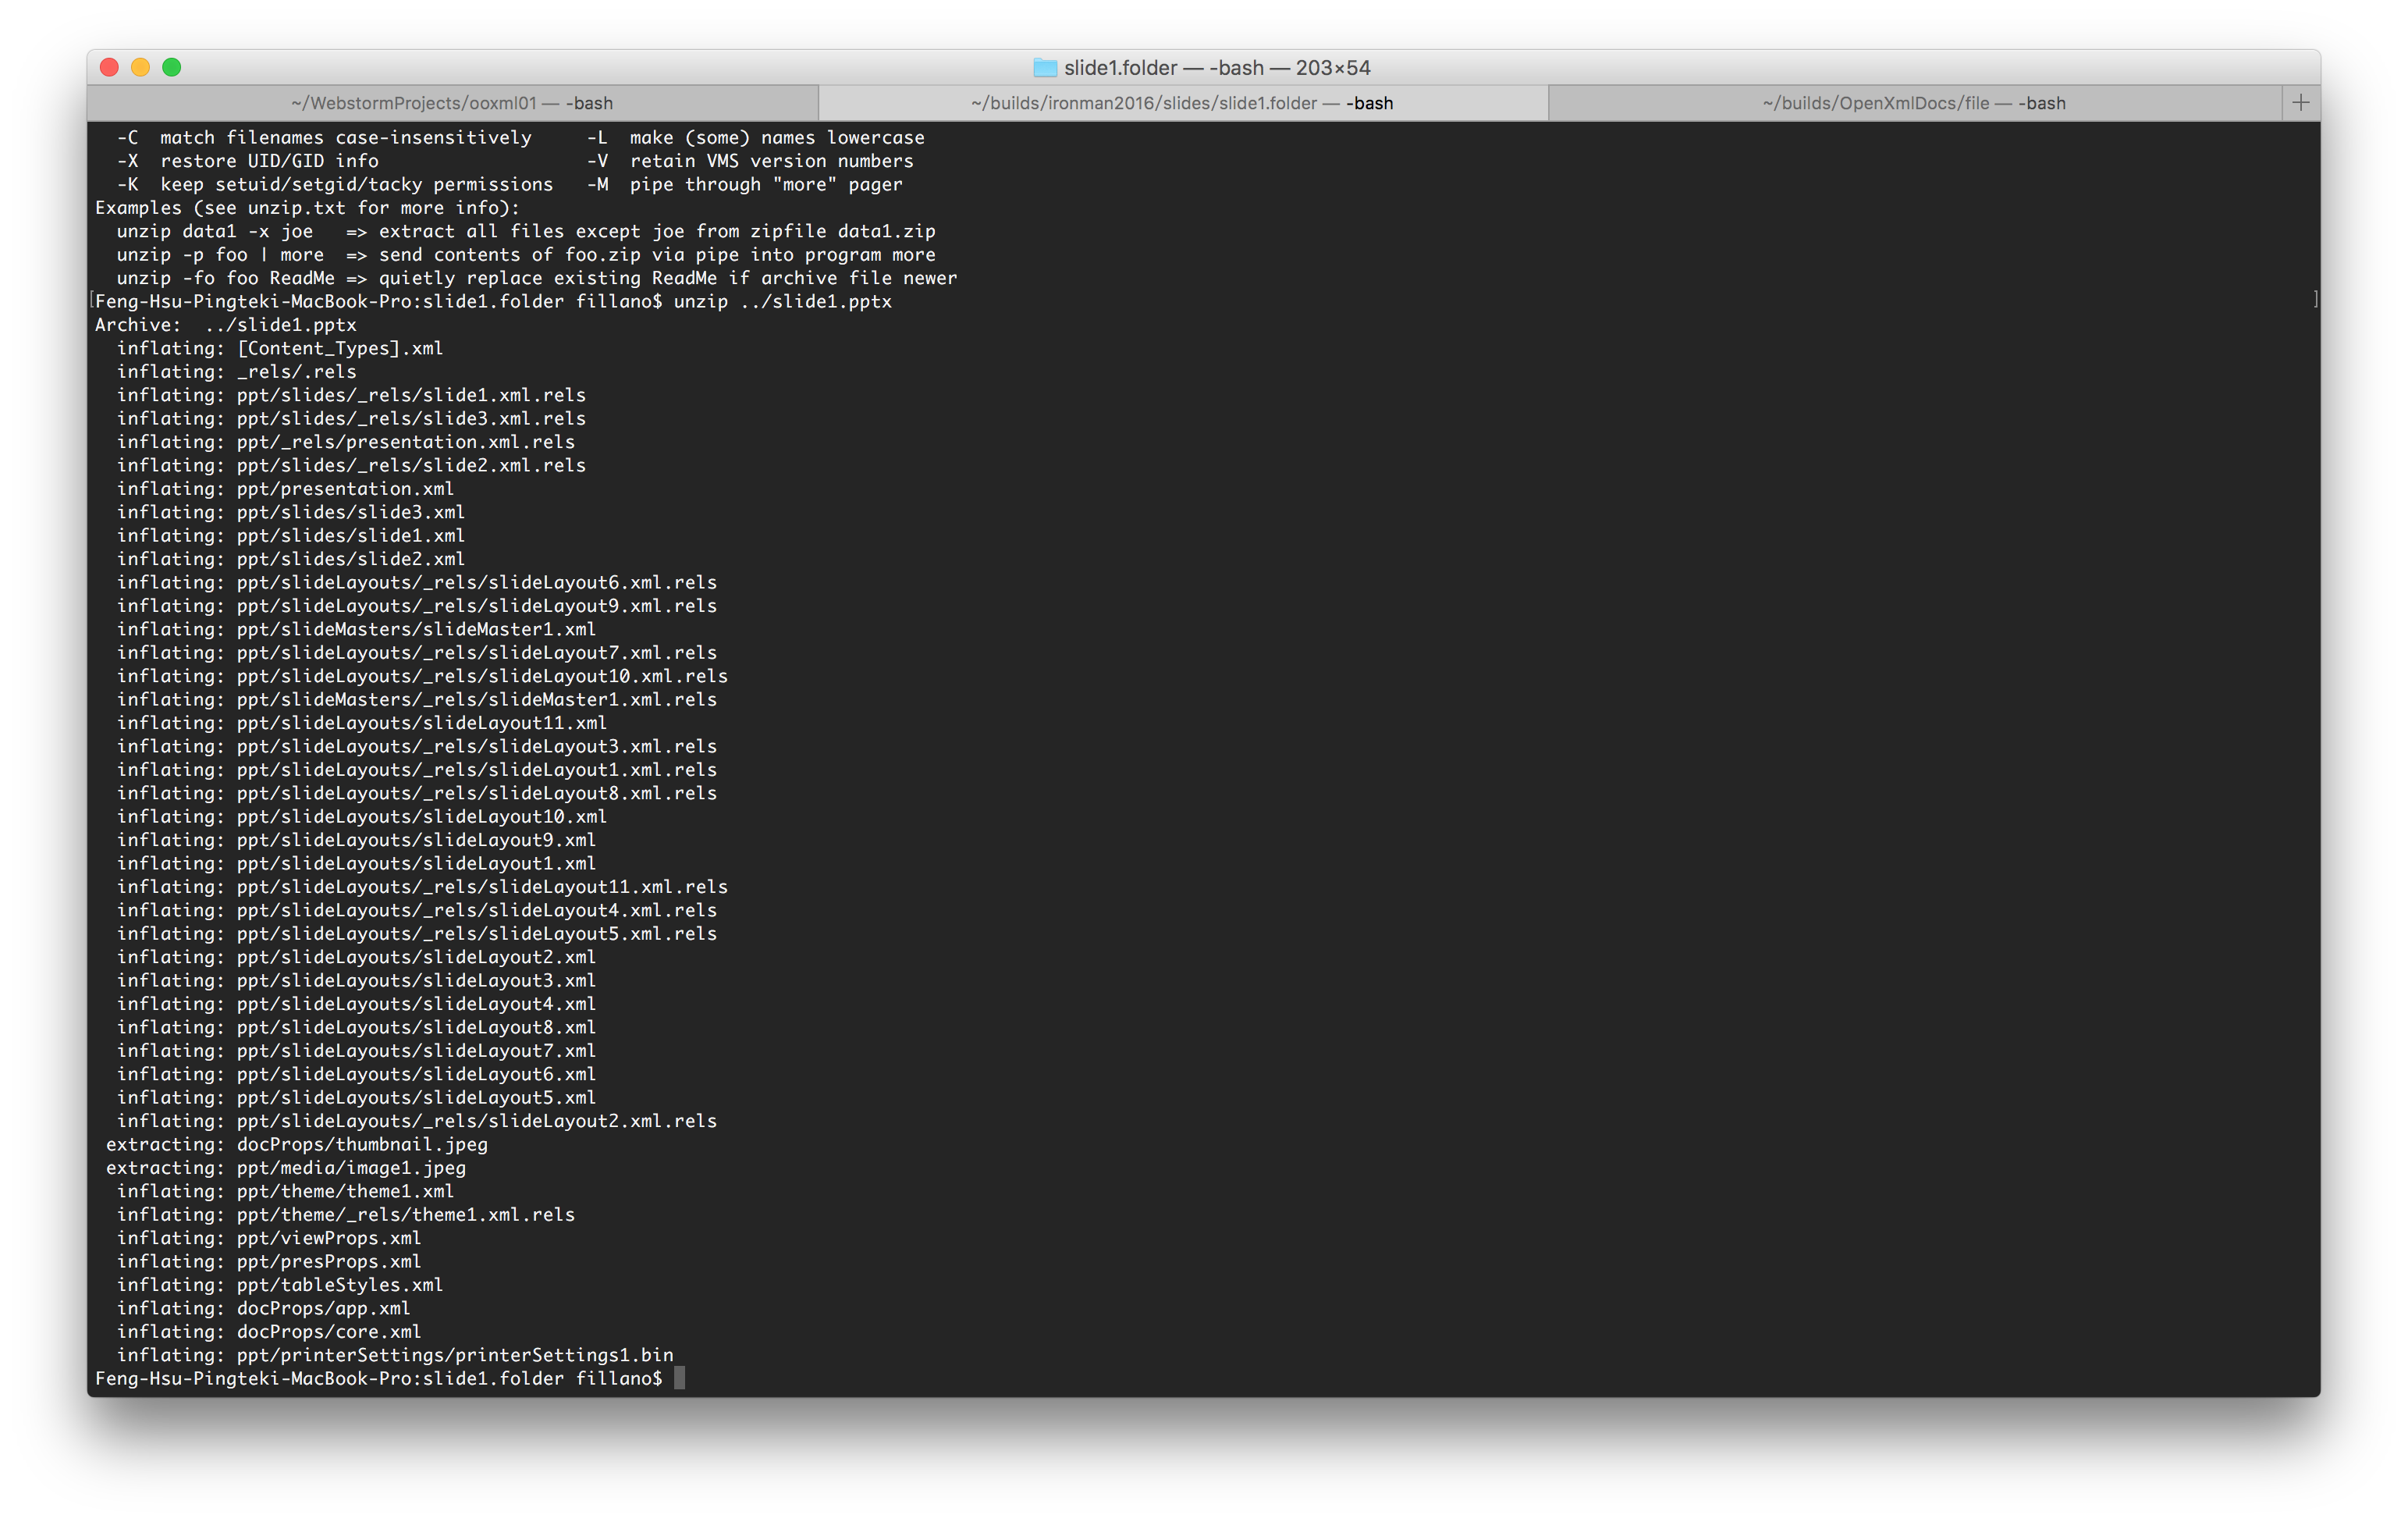2408x1522 pixels.
Task: Click 'slideLayout7.xml.rels' output line
Action: (417, 653)
